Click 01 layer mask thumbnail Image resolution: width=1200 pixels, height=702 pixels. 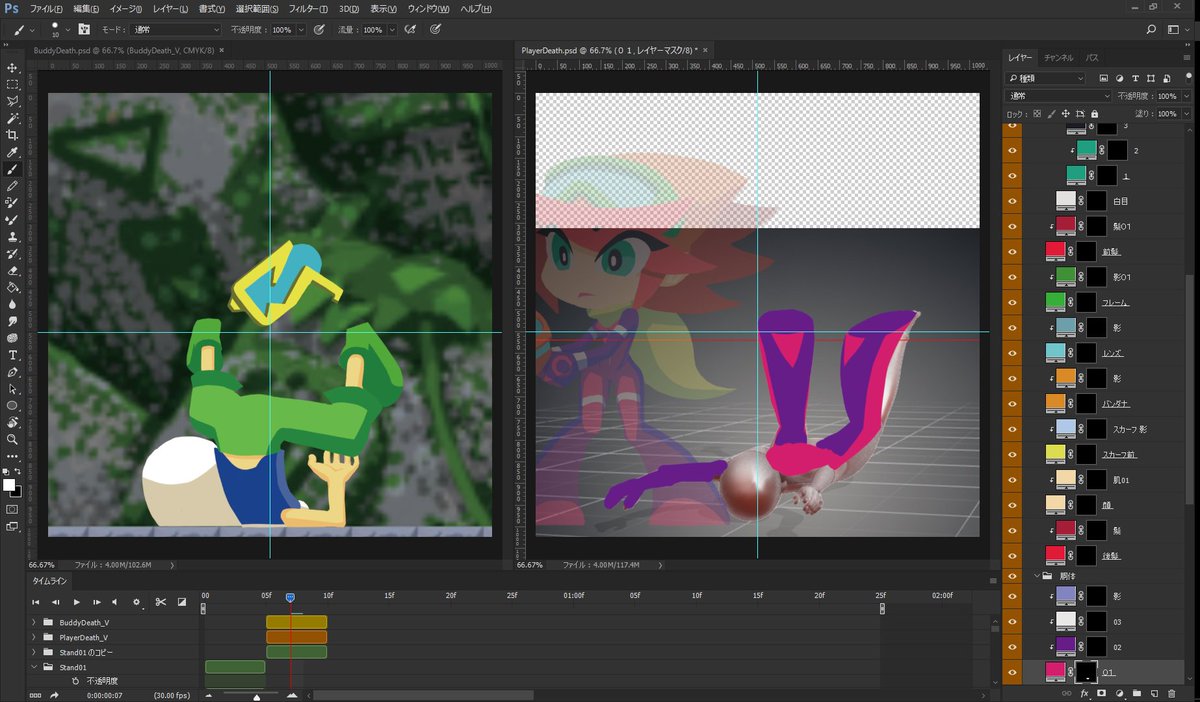point(1086,672)
